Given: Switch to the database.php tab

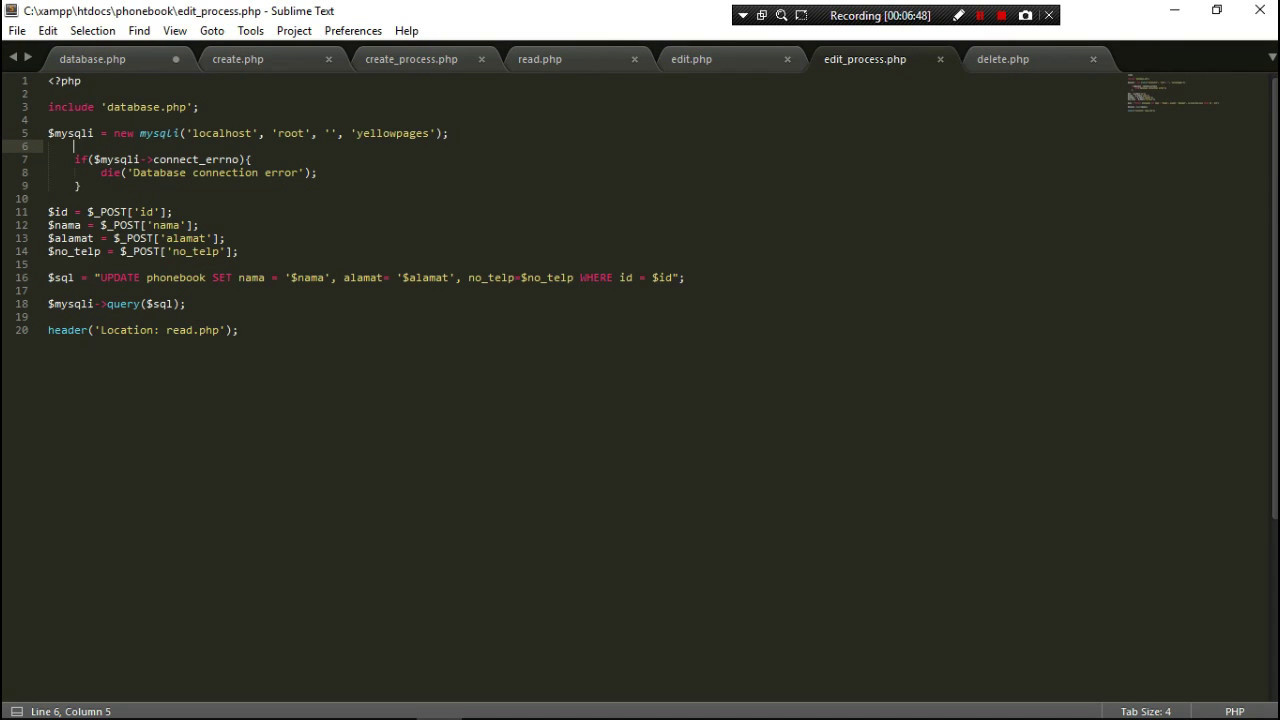Looking at the screenshot, I should (92, 59).
